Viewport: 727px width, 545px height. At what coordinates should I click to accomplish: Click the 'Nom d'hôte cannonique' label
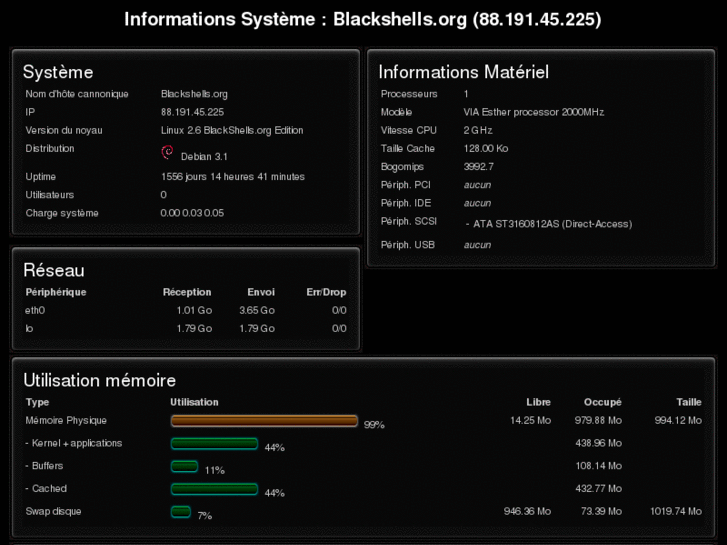coord(77,94)
